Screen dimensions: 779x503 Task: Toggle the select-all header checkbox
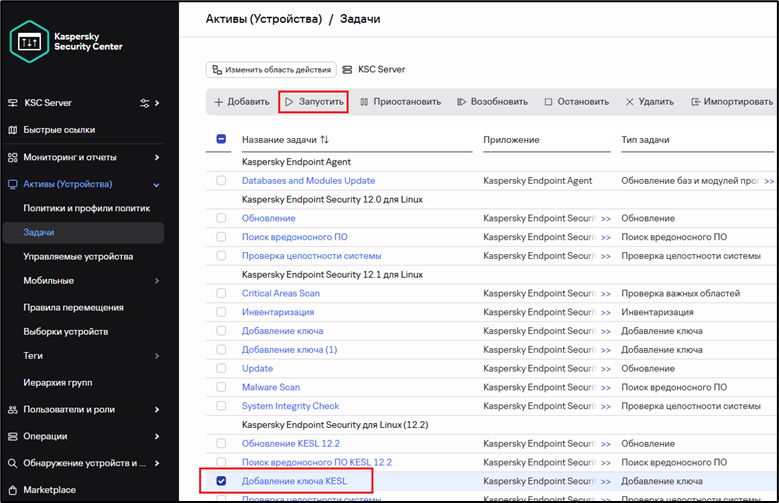221,139
